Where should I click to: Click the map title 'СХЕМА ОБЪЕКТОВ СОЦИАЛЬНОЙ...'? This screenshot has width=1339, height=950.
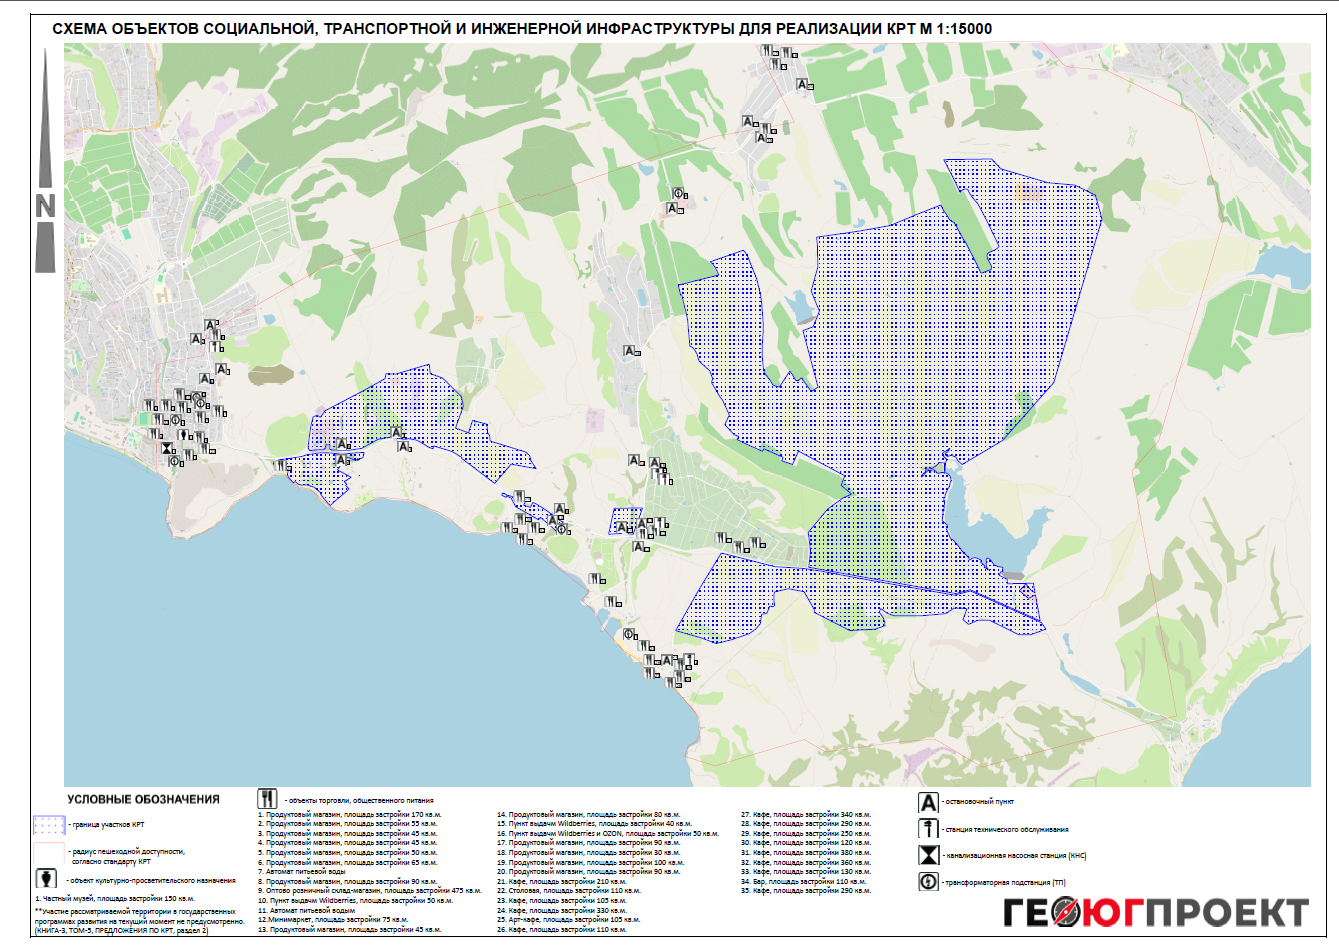pos(522,29)
